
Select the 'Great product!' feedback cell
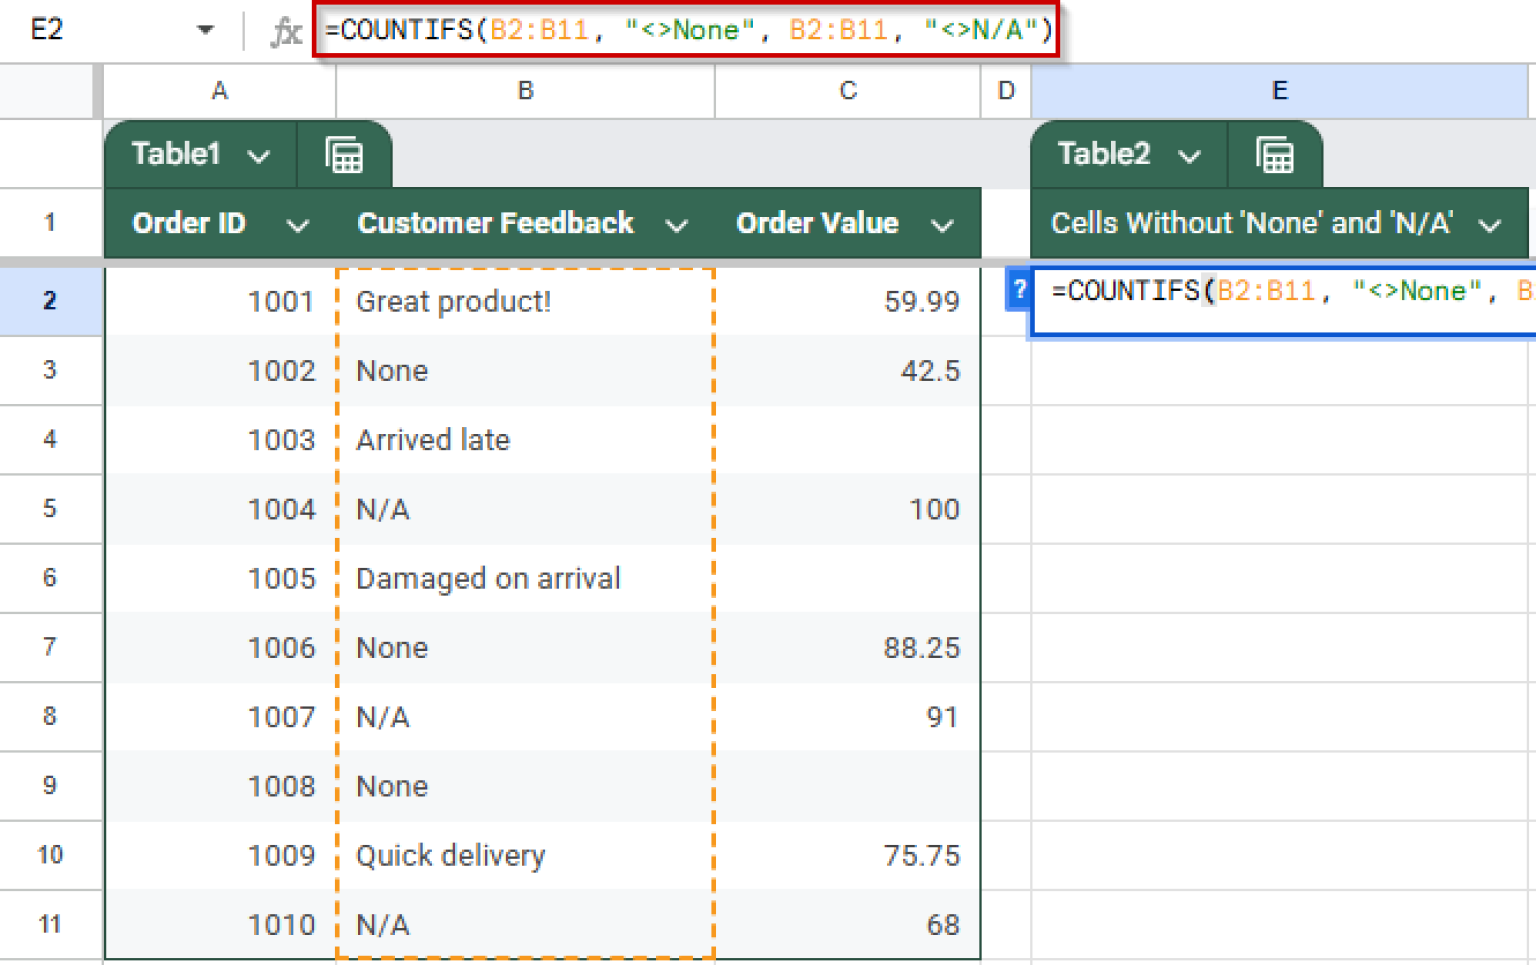click(525, 301)
